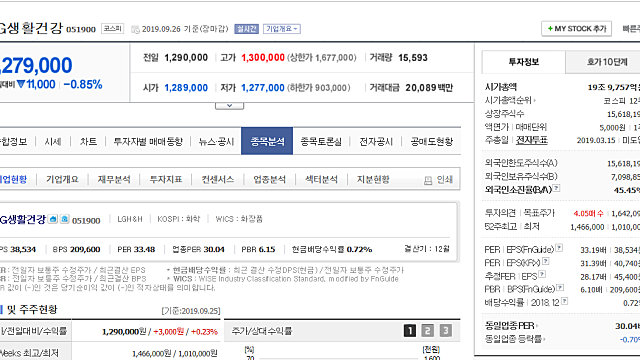Open help icon beside 추정PER EPS
Viewport: 640px width, 360px height.
[542, 274]
